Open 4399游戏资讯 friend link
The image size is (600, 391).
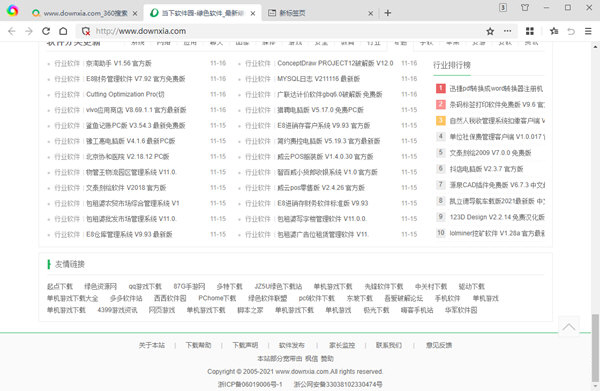[117, 310]
